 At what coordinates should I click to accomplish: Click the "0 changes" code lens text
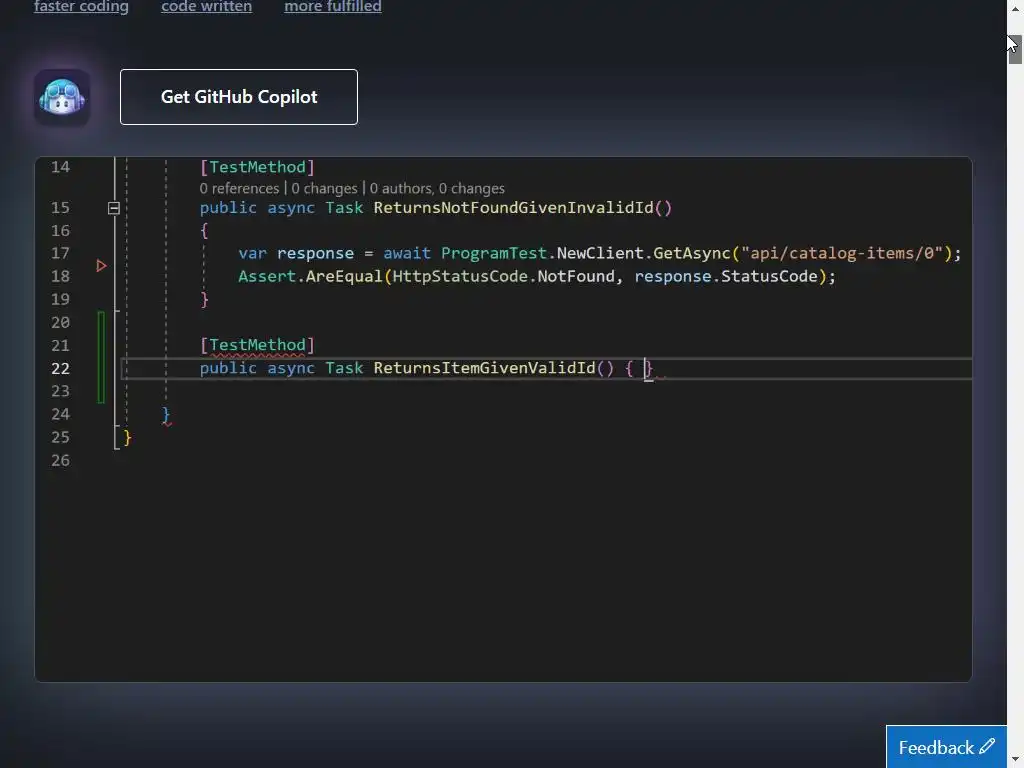point(324,189)
